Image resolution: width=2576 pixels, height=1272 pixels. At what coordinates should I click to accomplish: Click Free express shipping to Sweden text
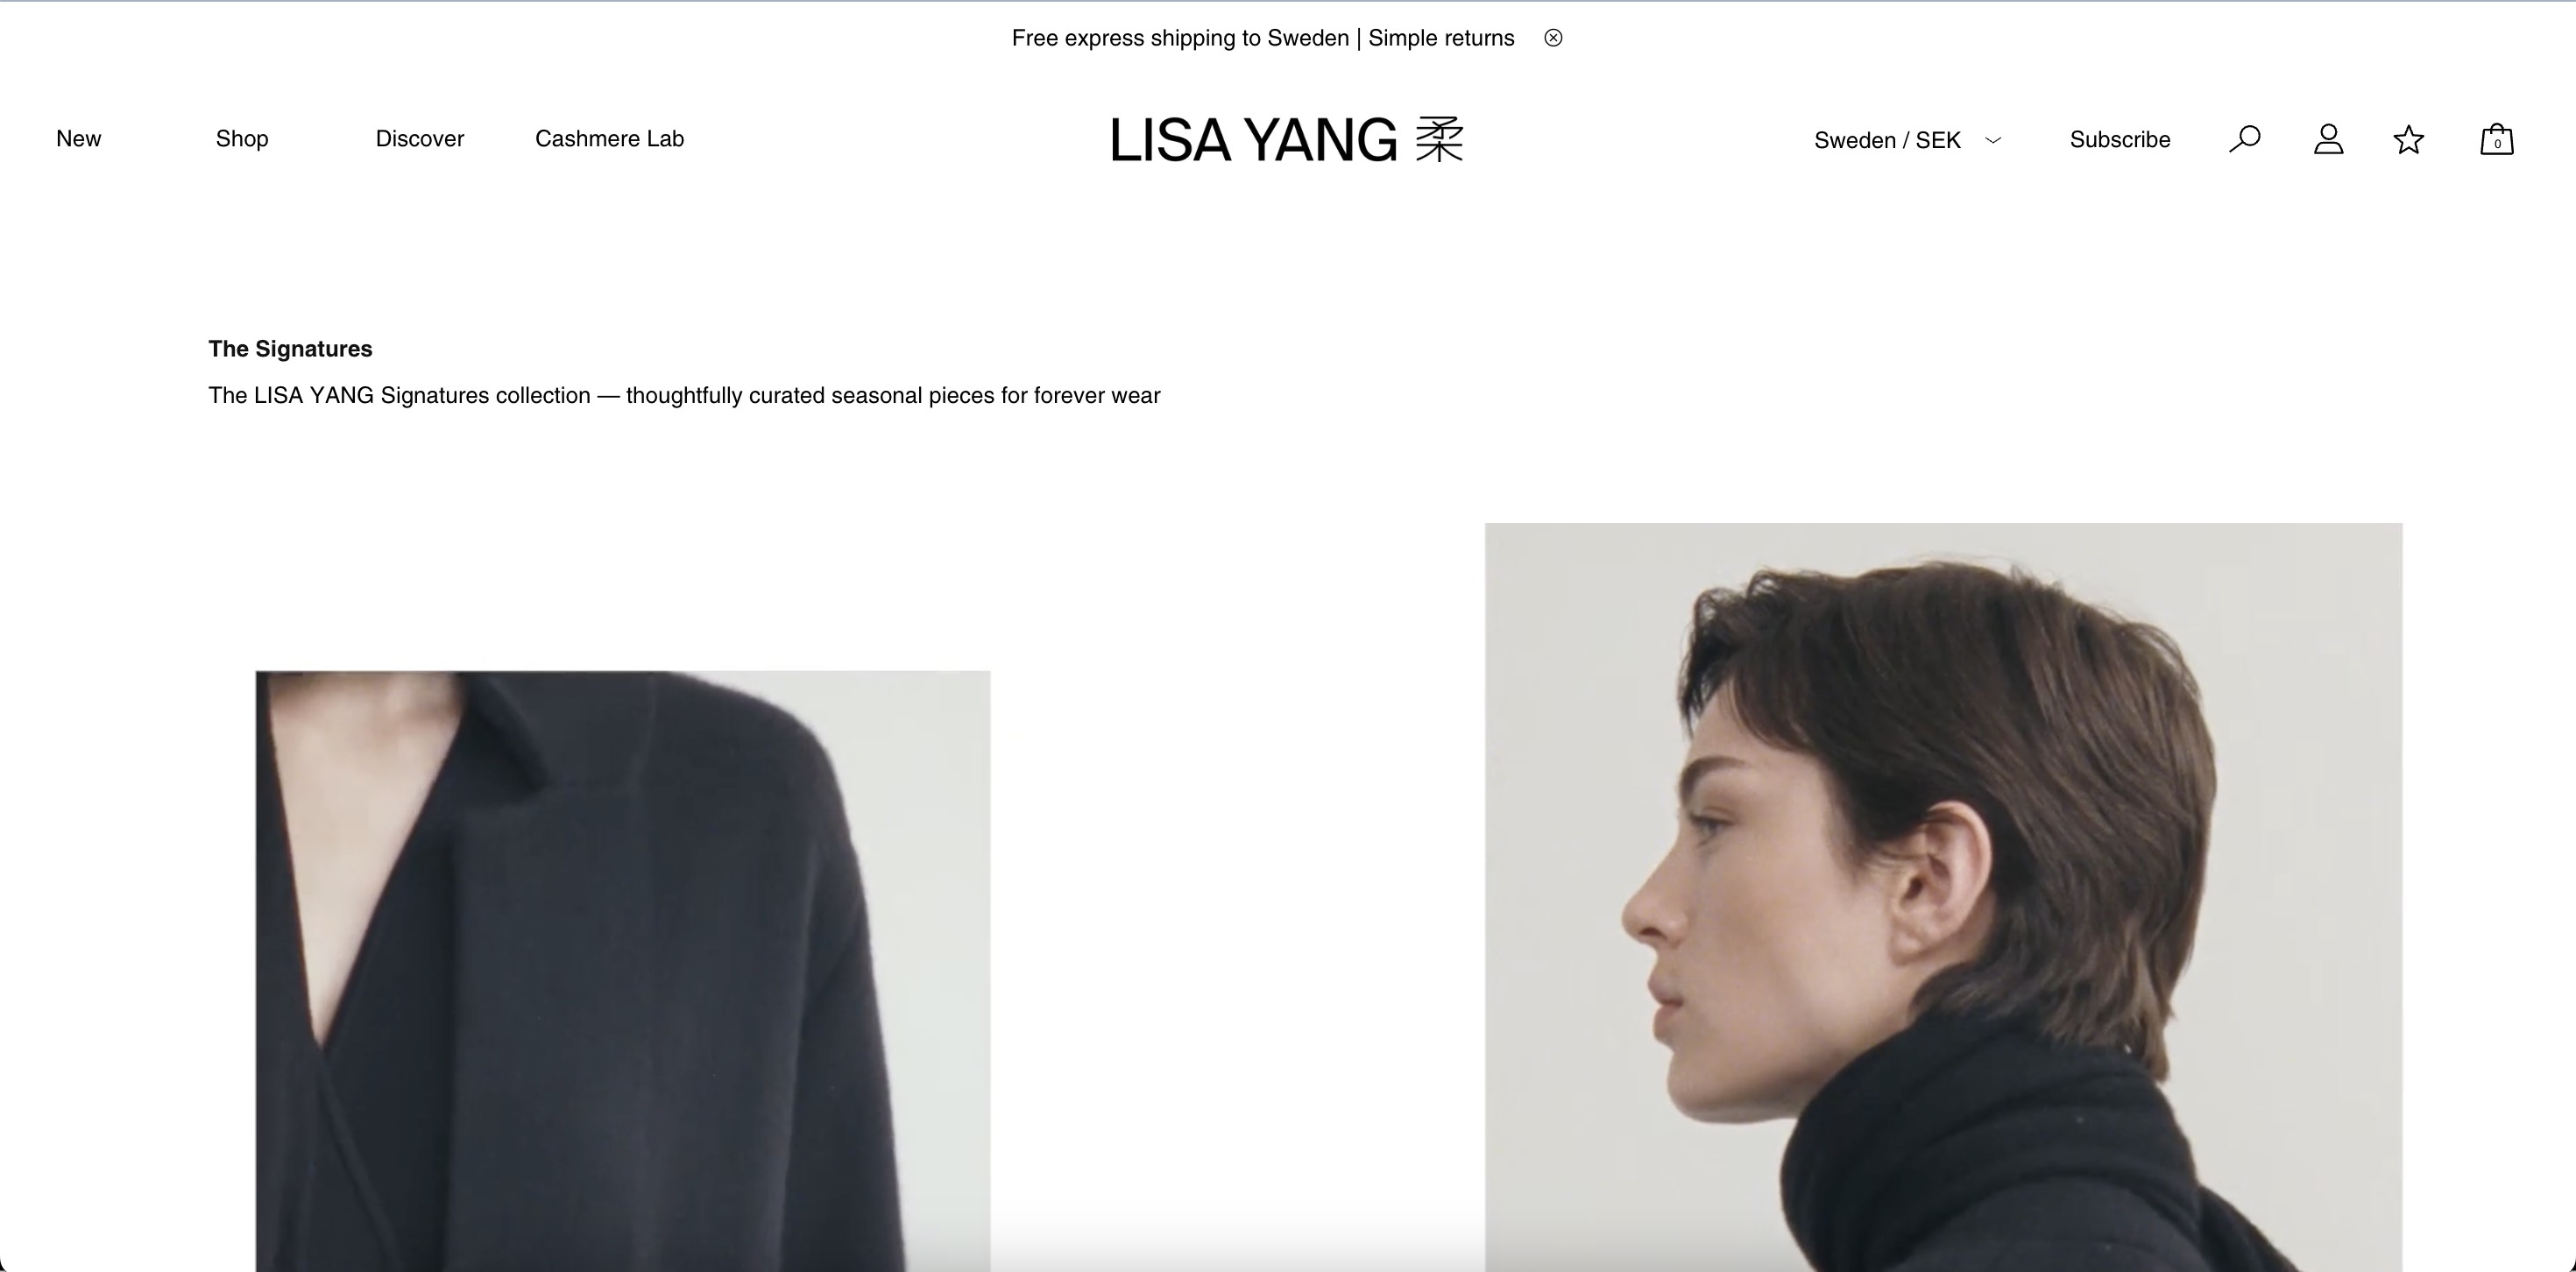click(1180, 38)
